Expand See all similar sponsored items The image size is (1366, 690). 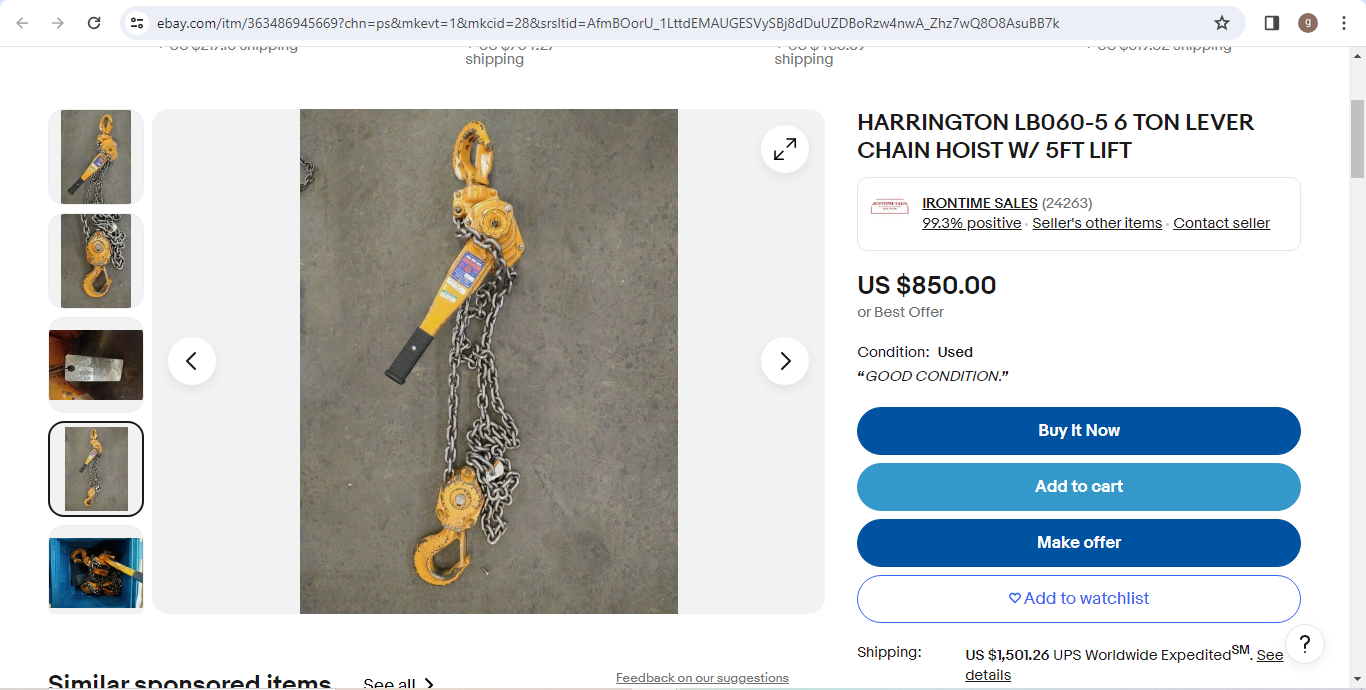point(398,684)
